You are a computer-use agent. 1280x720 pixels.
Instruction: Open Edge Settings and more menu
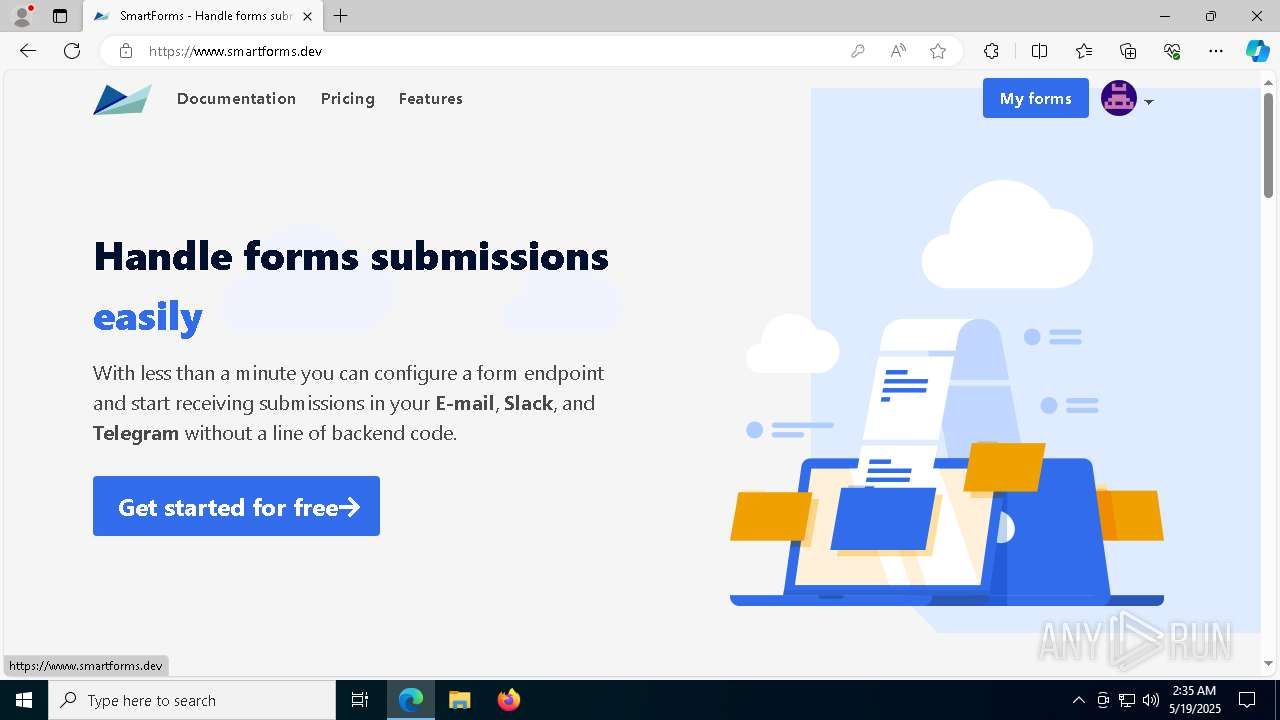[1216, 51]
